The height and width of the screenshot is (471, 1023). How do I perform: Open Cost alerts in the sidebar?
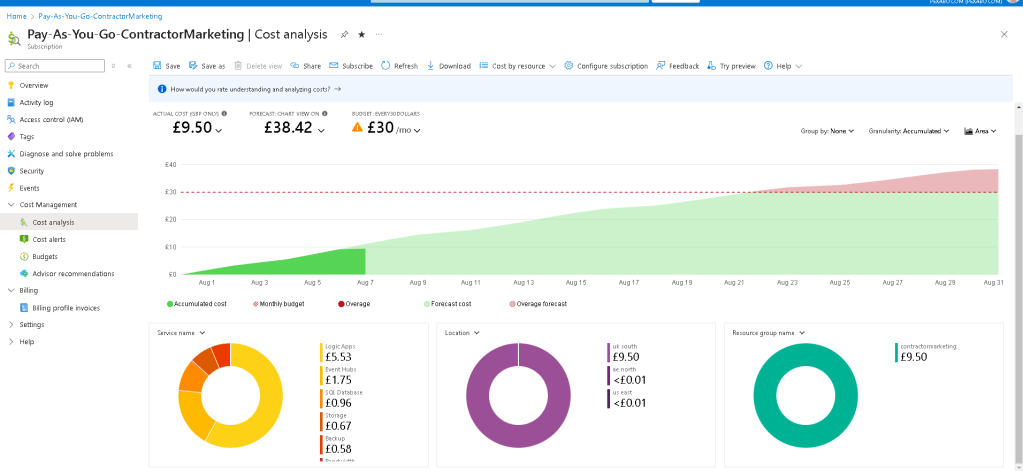(49, 239)
